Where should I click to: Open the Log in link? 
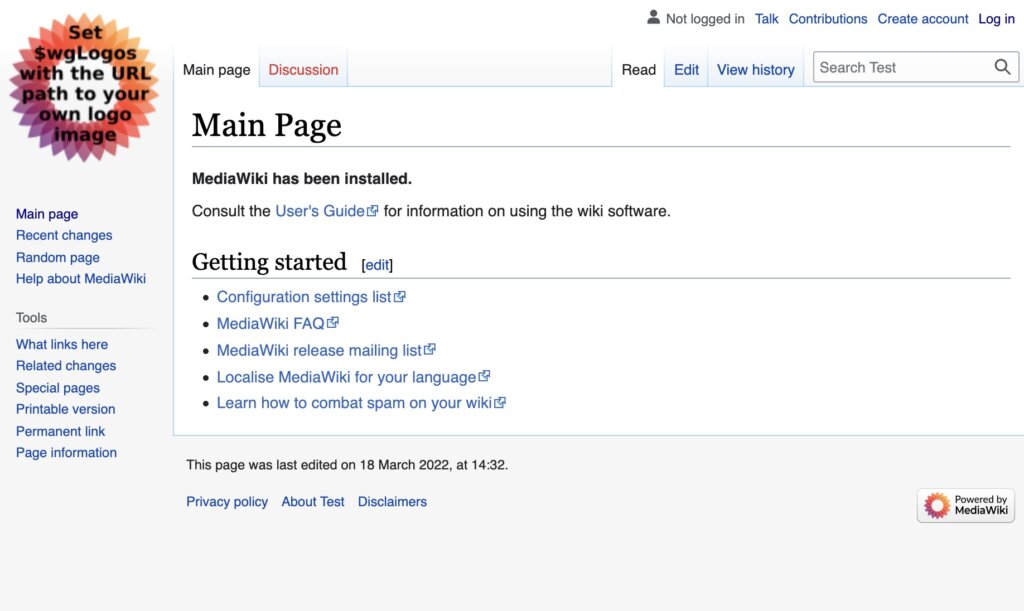[x=996, y=19]
